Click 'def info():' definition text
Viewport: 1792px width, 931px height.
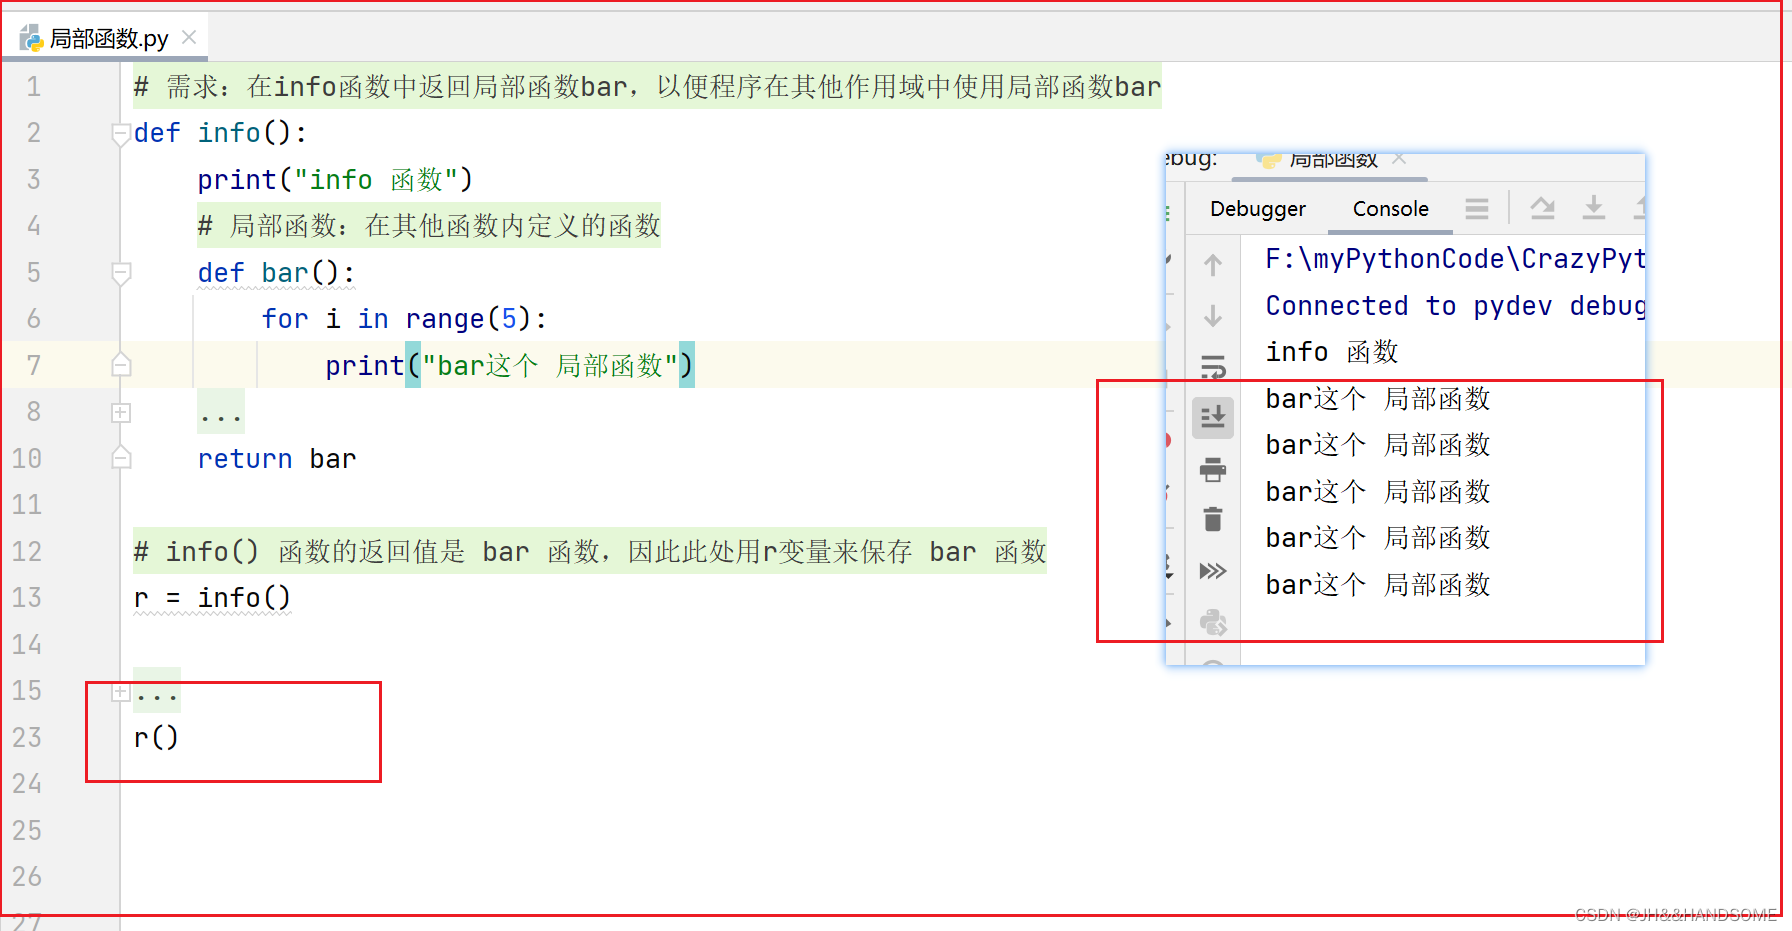220,133
